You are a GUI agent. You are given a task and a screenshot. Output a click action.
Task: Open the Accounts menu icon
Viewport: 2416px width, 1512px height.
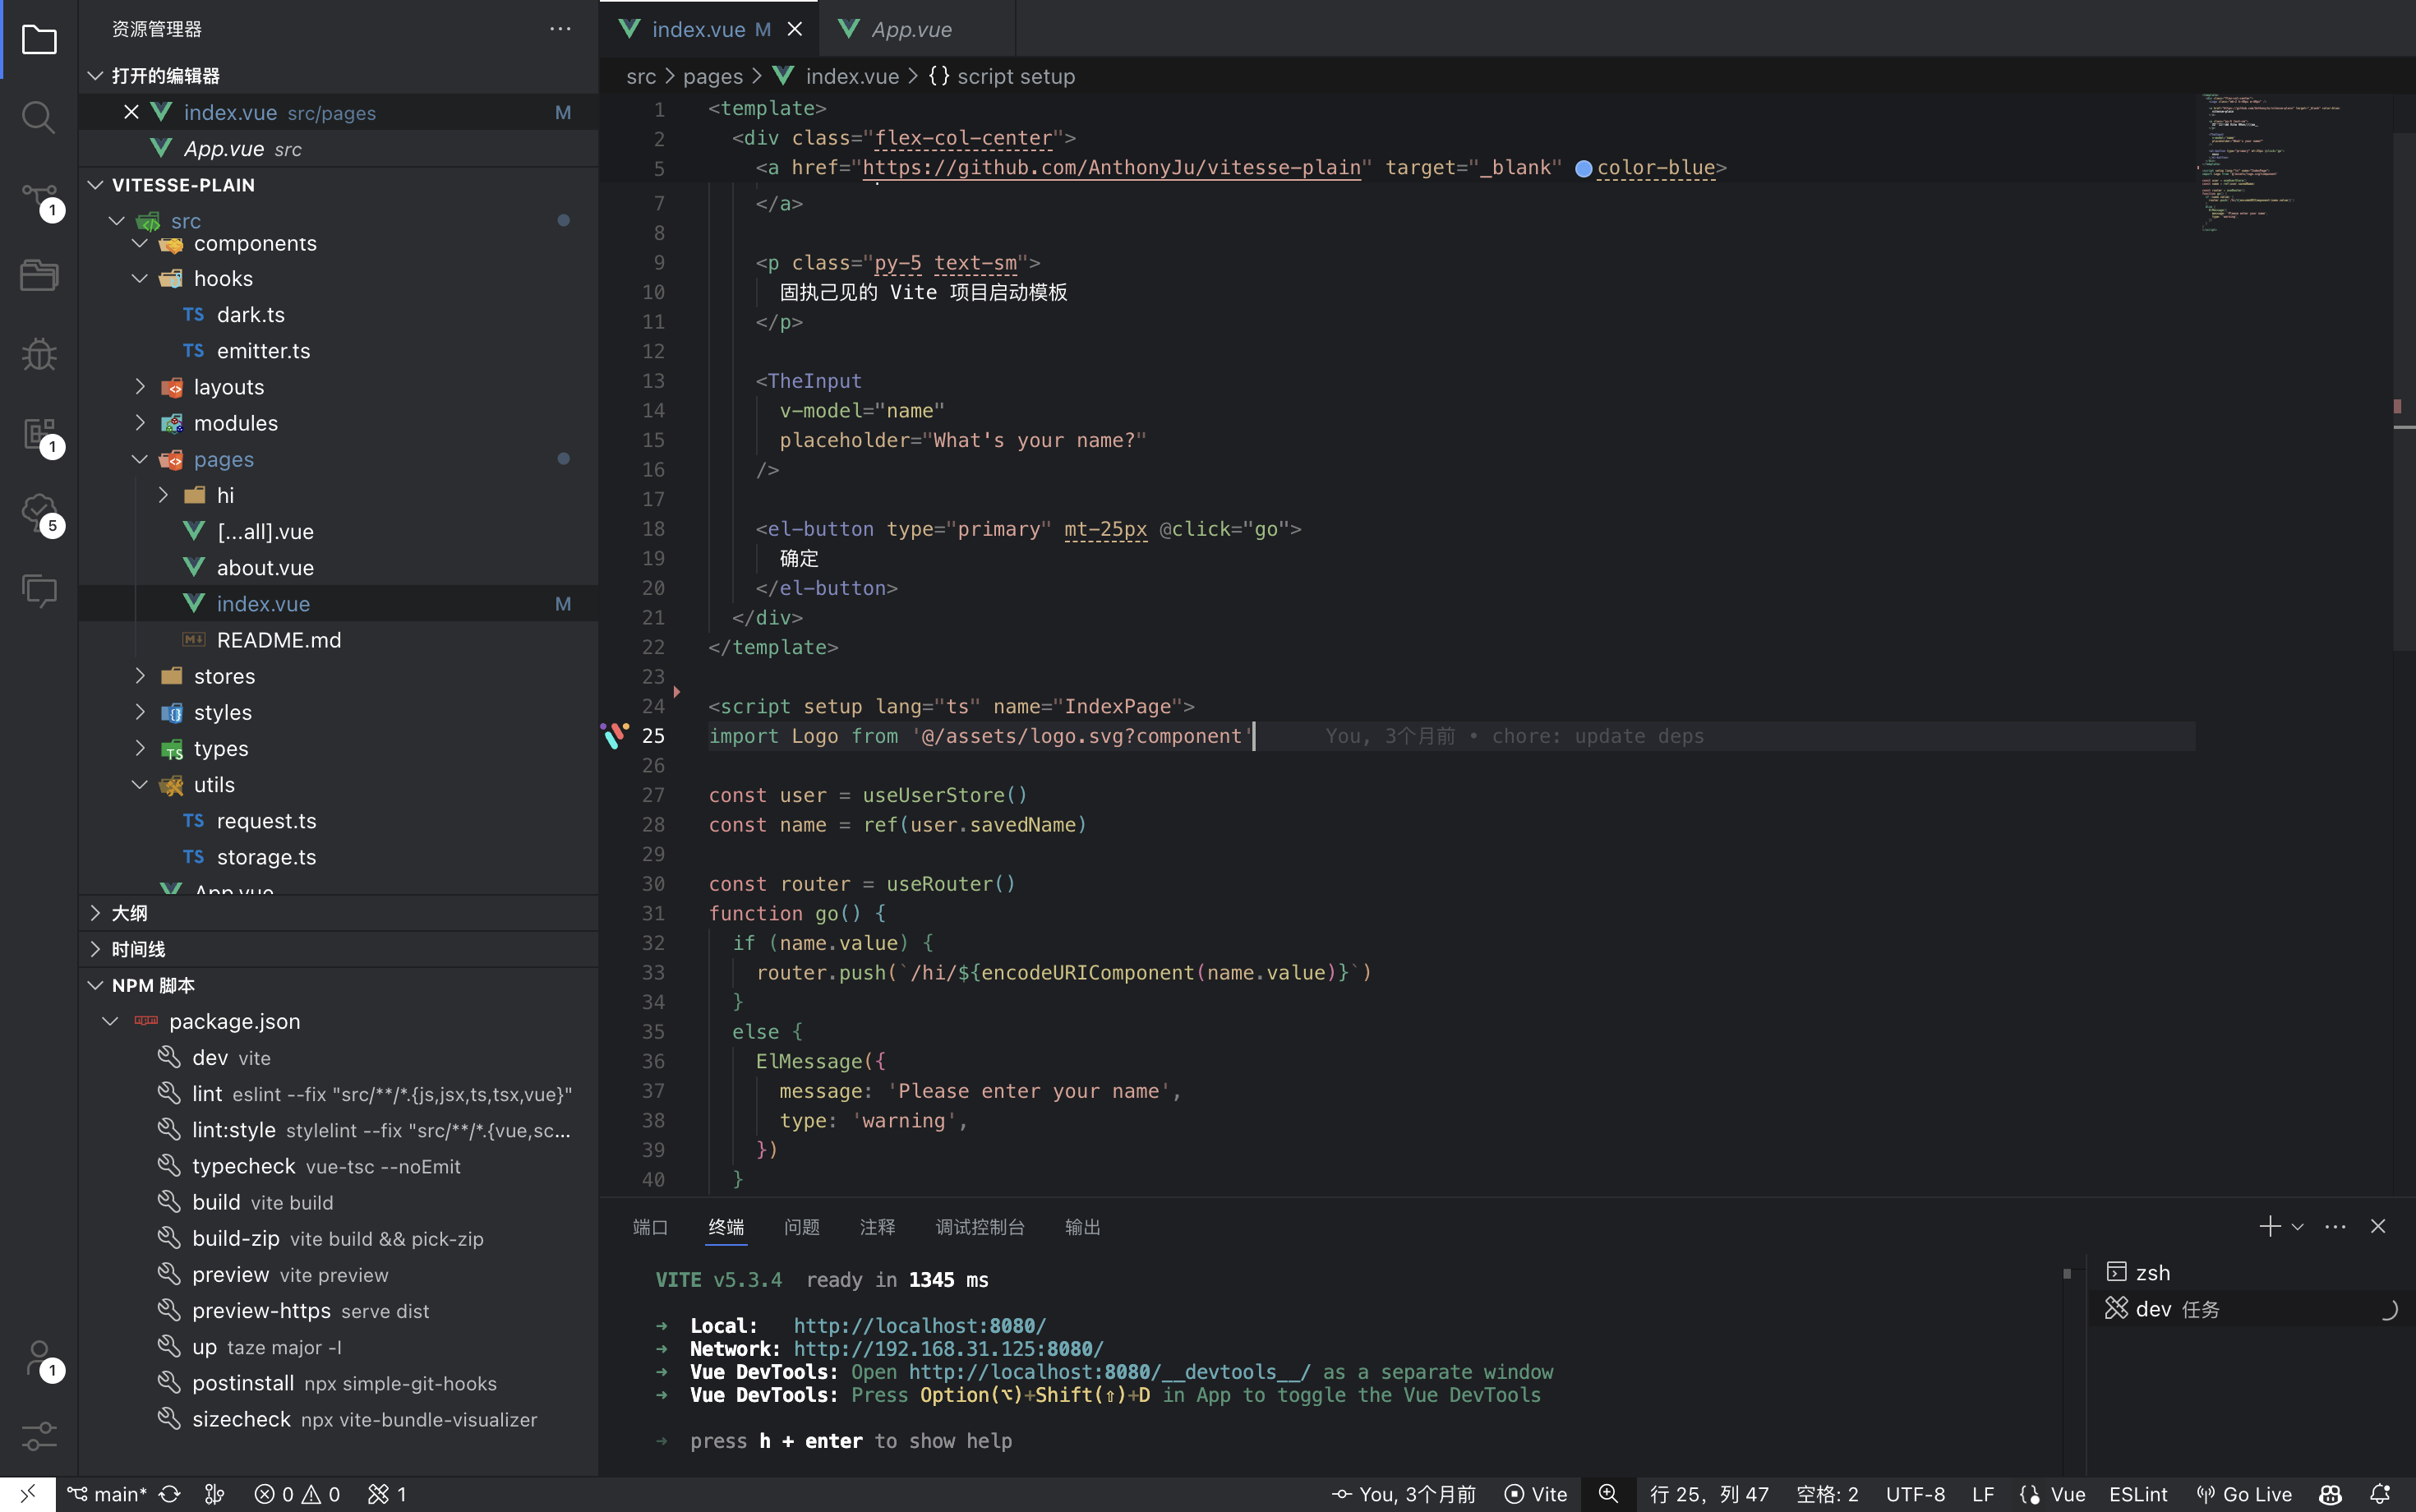pos(38,1358)
